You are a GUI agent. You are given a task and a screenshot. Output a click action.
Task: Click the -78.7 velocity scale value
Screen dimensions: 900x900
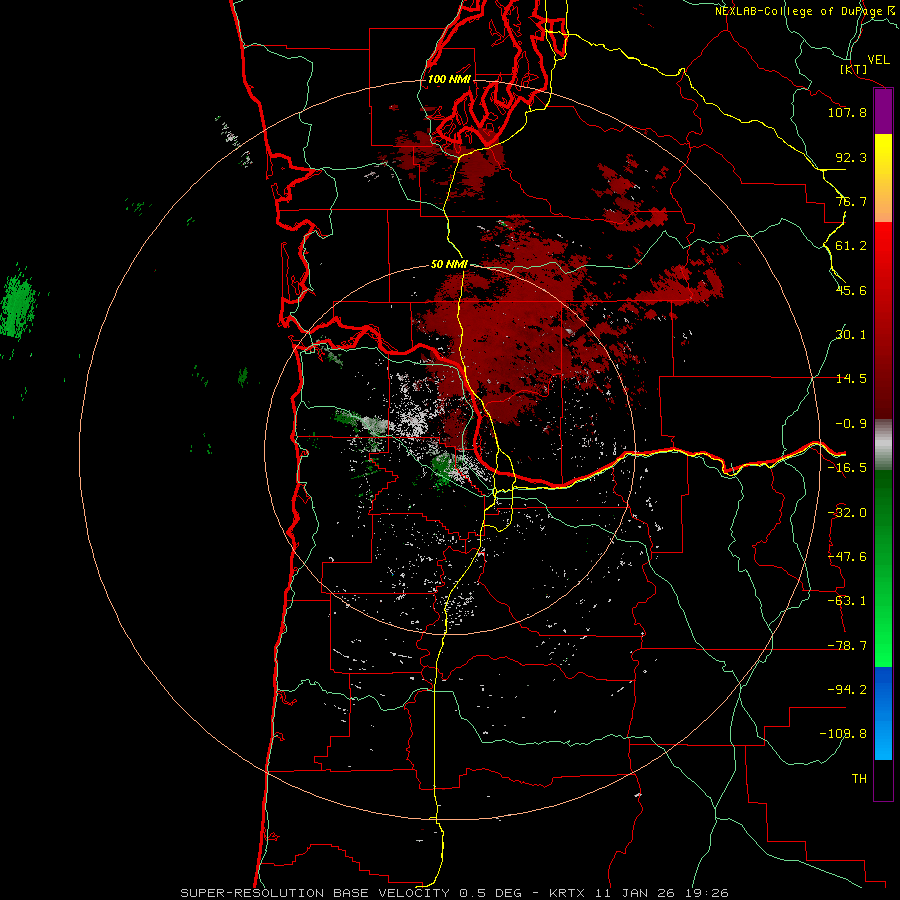tap(847, 646)
